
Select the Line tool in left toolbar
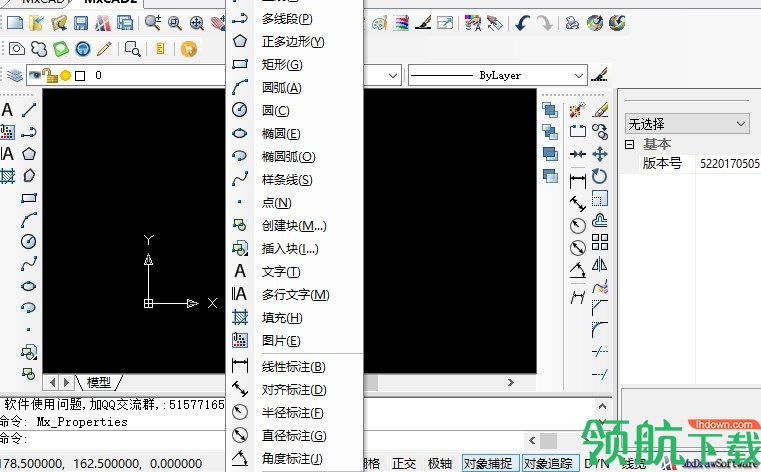29,110
